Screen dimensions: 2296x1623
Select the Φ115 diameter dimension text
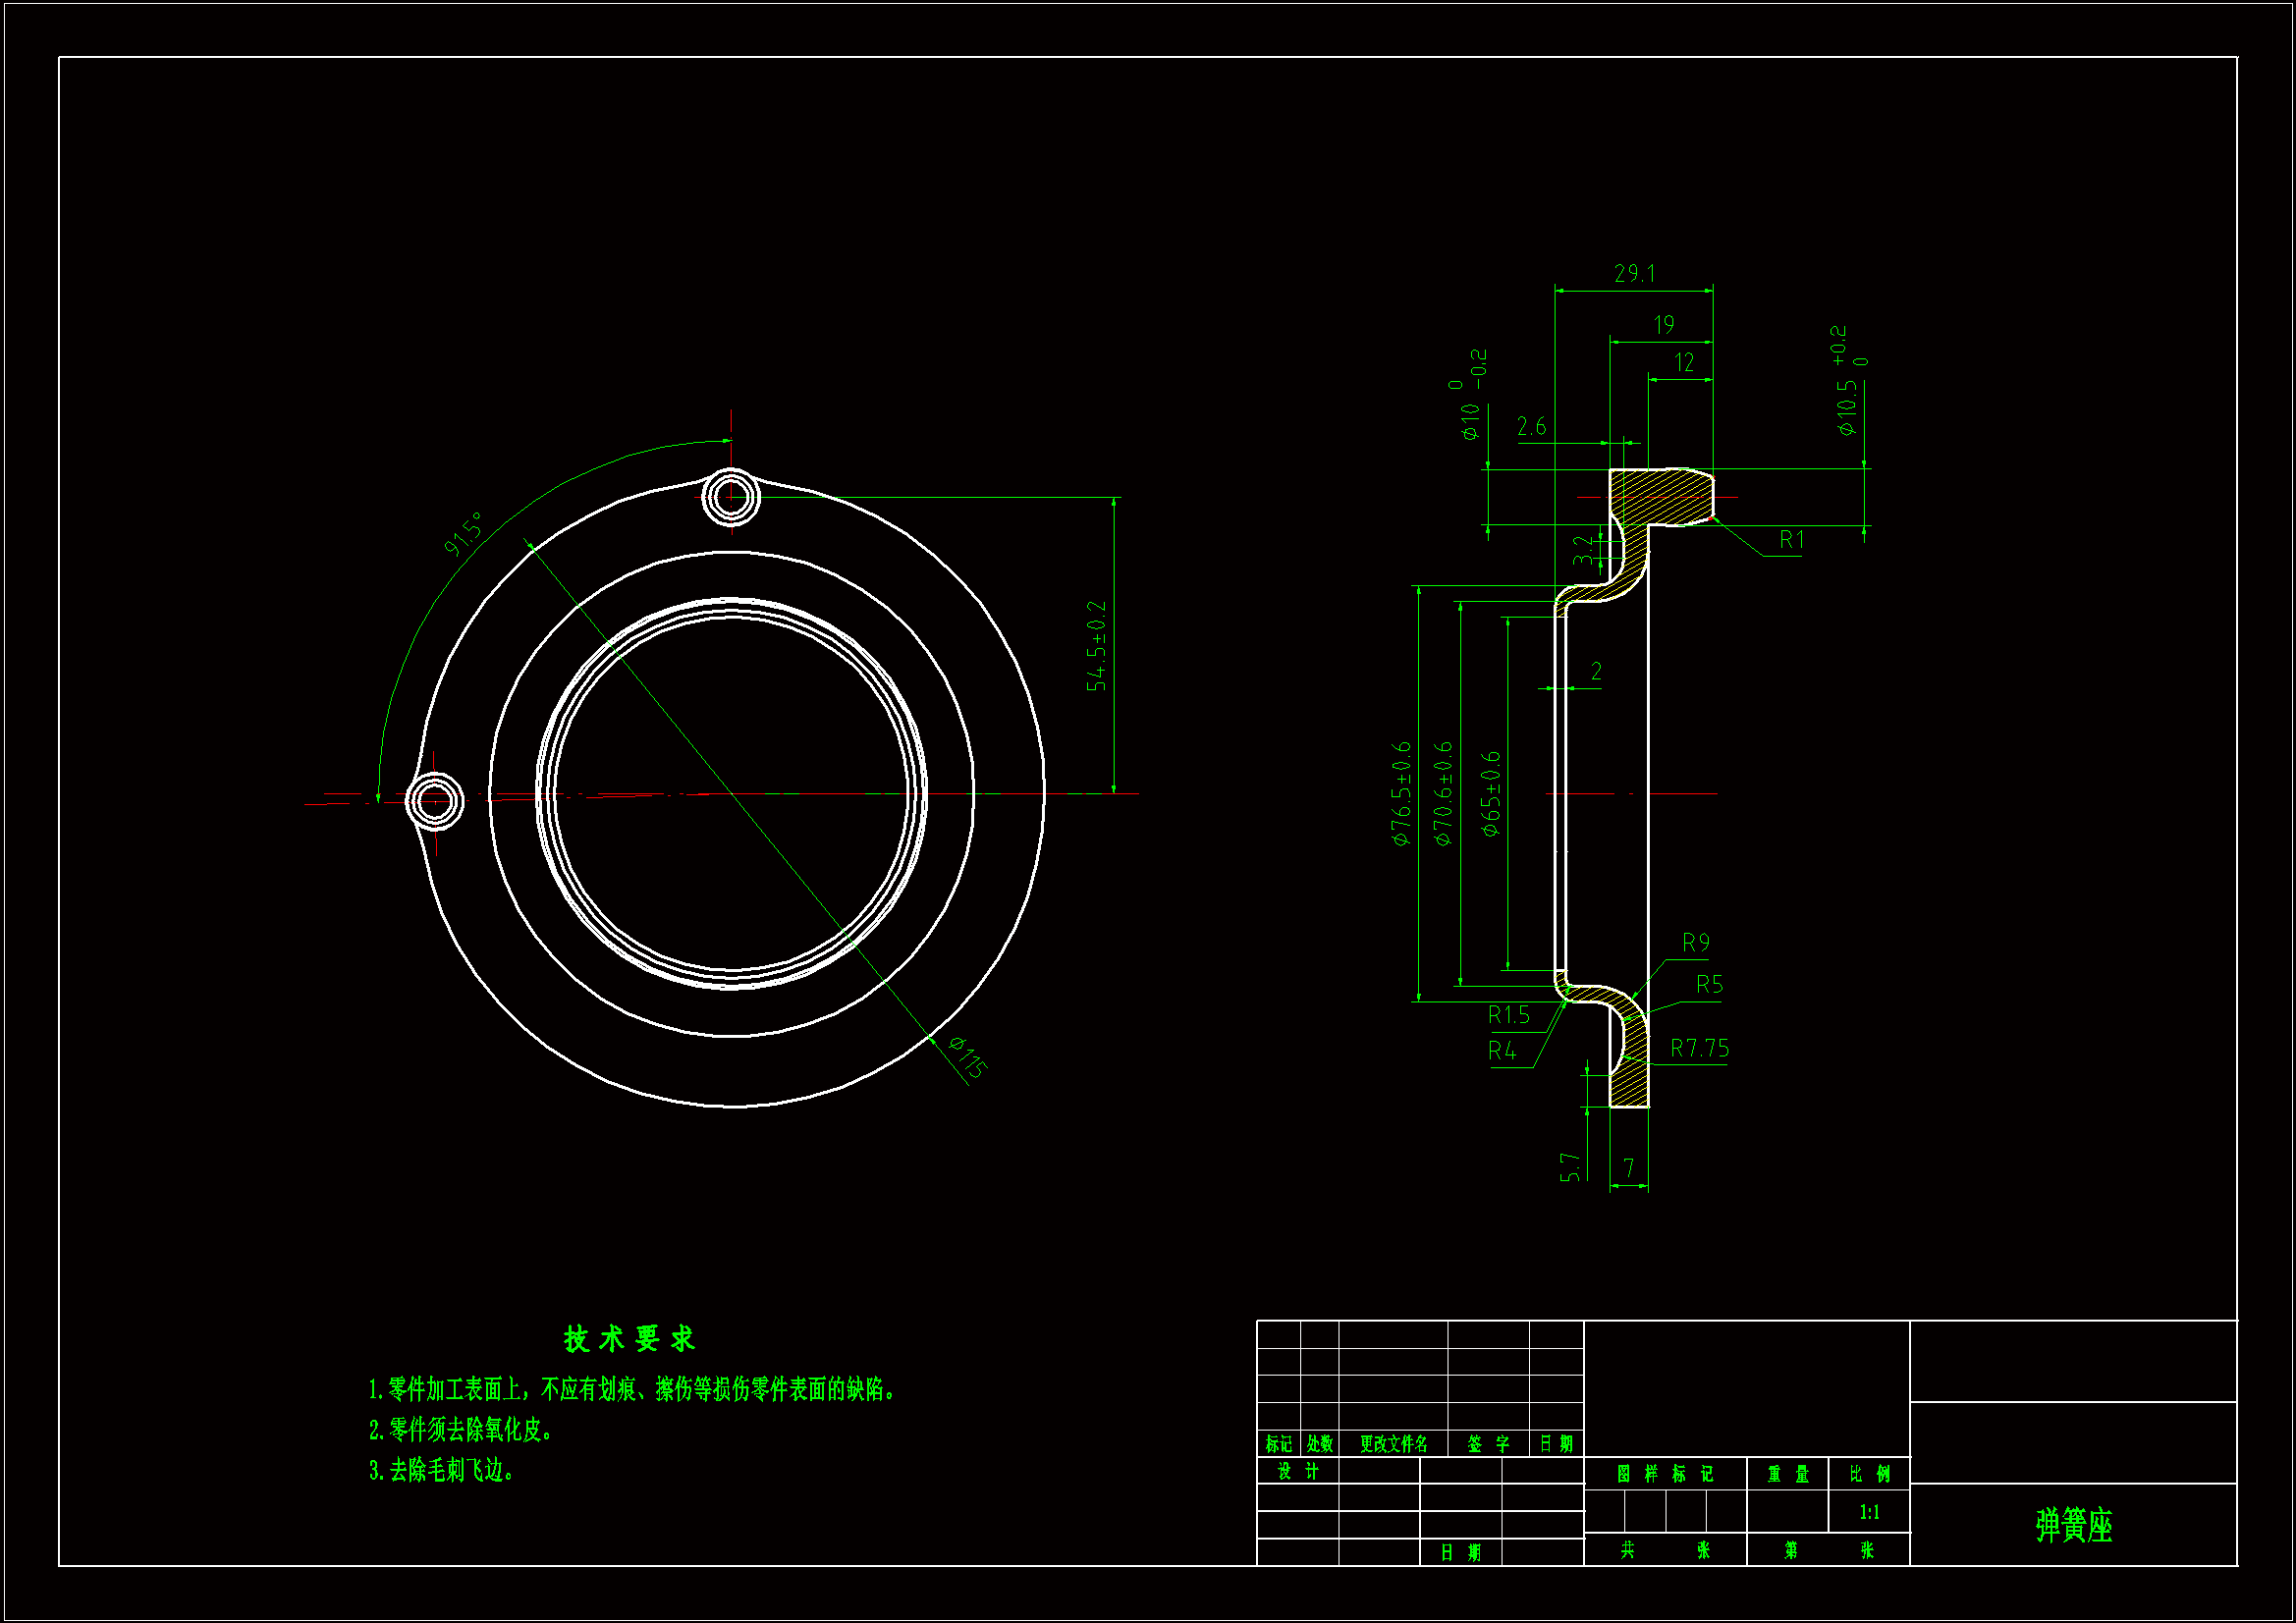coord(967,1057)
